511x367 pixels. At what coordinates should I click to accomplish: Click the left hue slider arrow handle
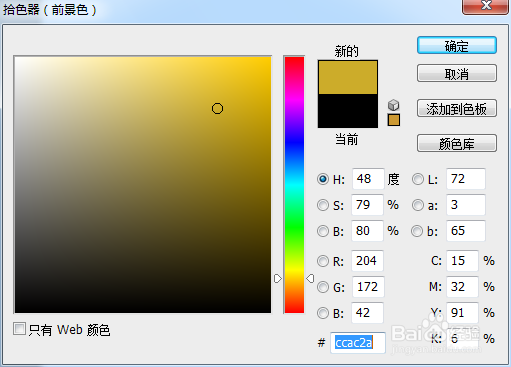tap(278, 278)
